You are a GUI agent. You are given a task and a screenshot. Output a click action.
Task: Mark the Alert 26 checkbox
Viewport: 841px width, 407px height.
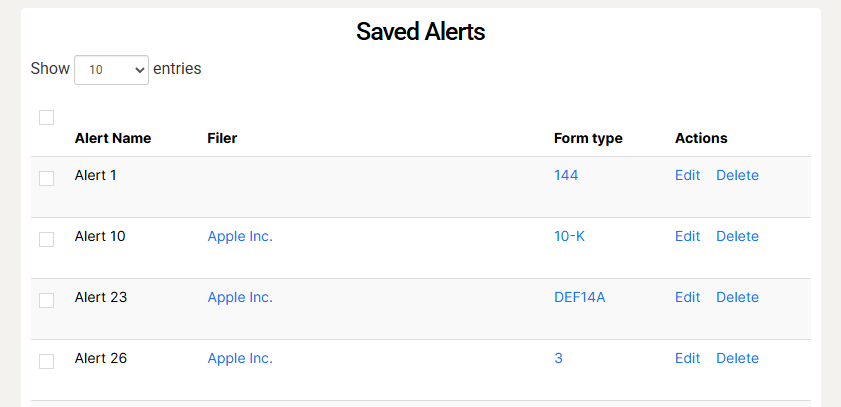[46, 362]
